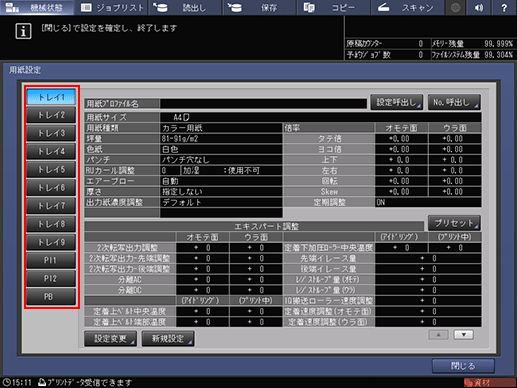
Task: Click the speaker volume icon
Action: pos(479,7)
